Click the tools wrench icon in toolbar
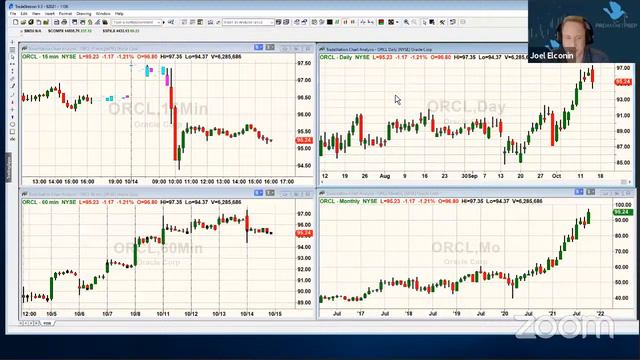640x360 pixels. click(x=442, y=22)
